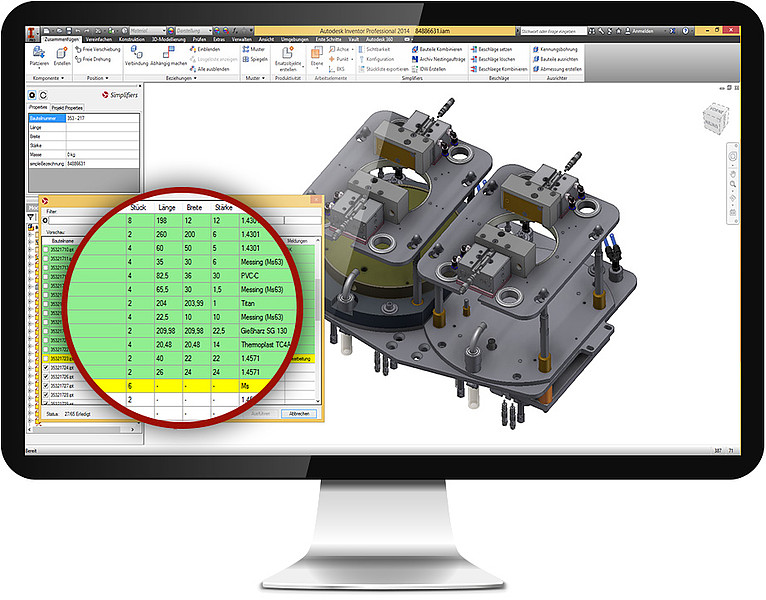Uncheck the 35321724.ipt row checkbox
766x600 pixels.
click(46, 368)
